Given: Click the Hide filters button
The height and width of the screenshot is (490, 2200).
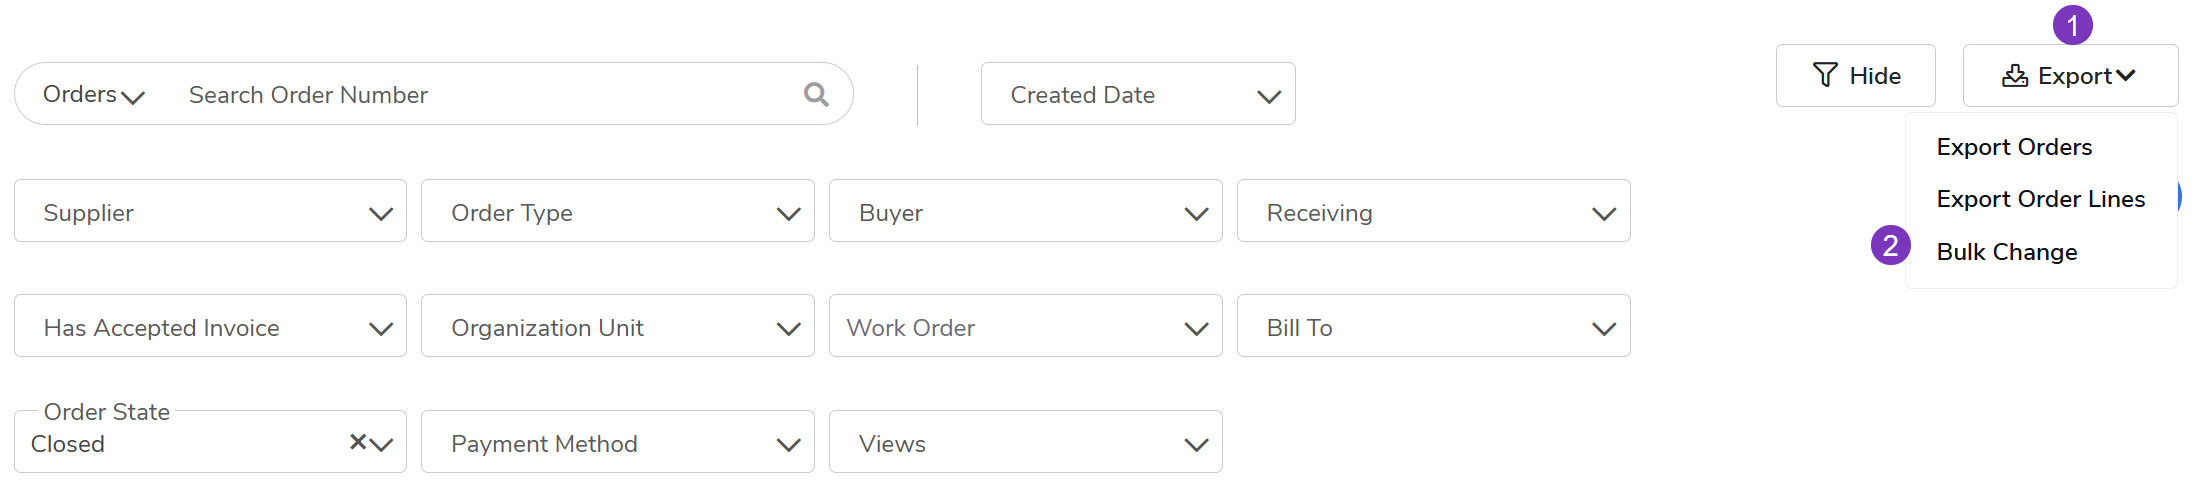Looking at the screenshot, I should point(1855,76).
